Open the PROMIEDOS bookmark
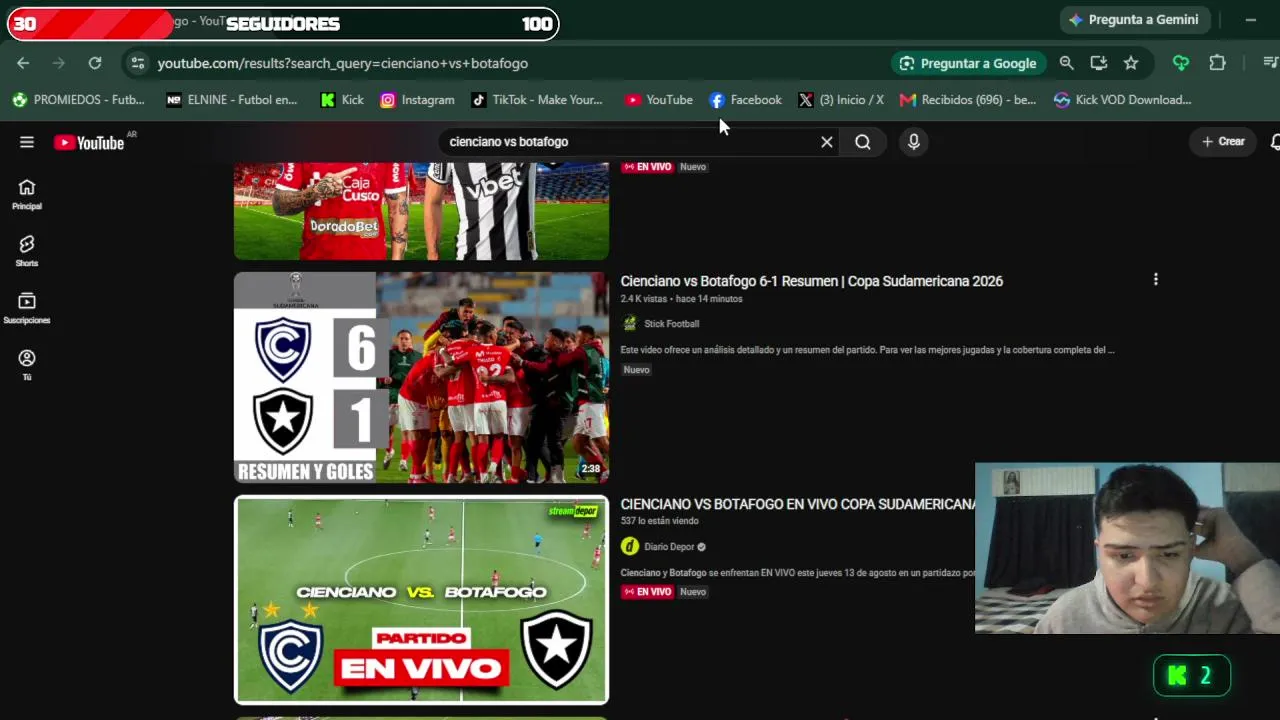The width and height of the screenshot is (1280, 720). [78, 100]
